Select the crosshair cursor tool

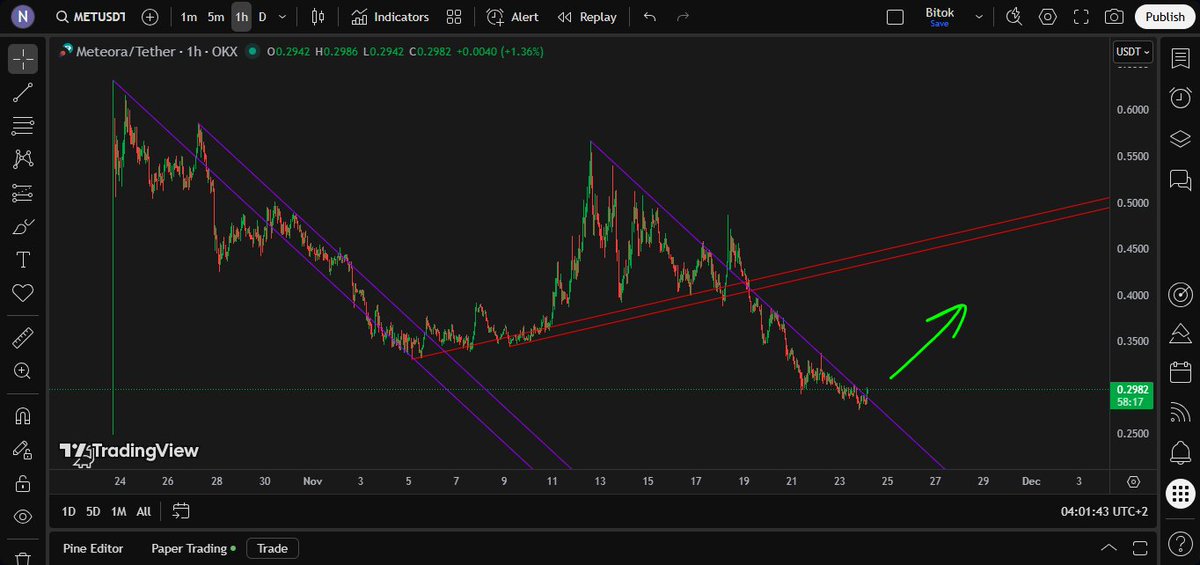(23, 59)
